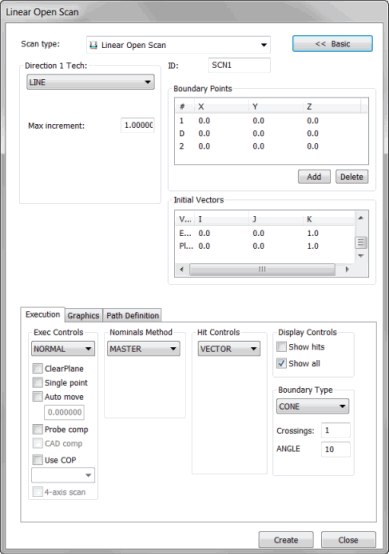389x554 pixels.
Task: Switch to the Execution tab
Action: (43, 314)
